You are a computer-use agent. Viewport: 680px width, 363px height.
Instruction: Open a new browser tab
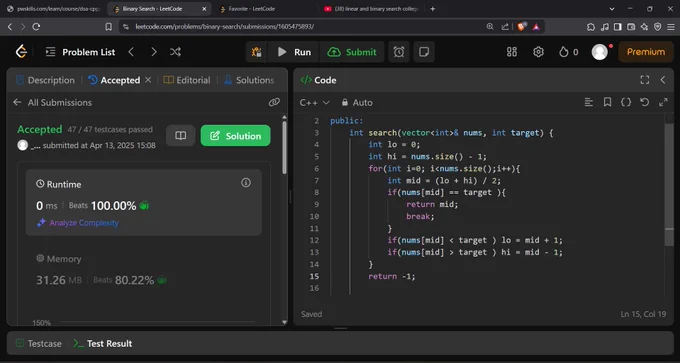(432, 9)
